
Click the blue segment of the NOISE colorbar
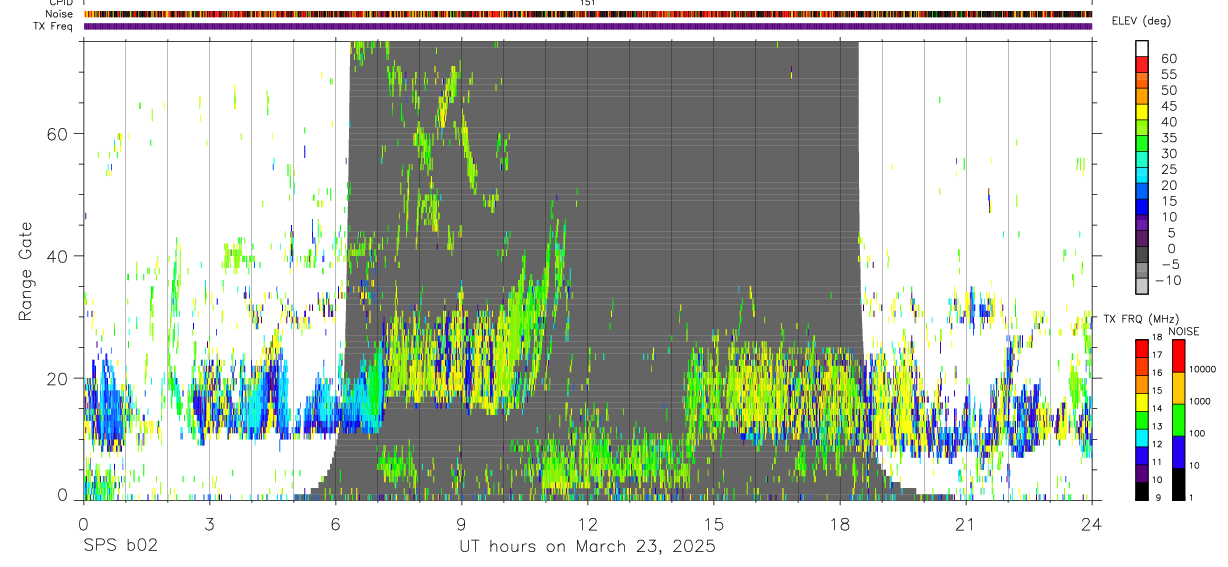point(1178,452)
